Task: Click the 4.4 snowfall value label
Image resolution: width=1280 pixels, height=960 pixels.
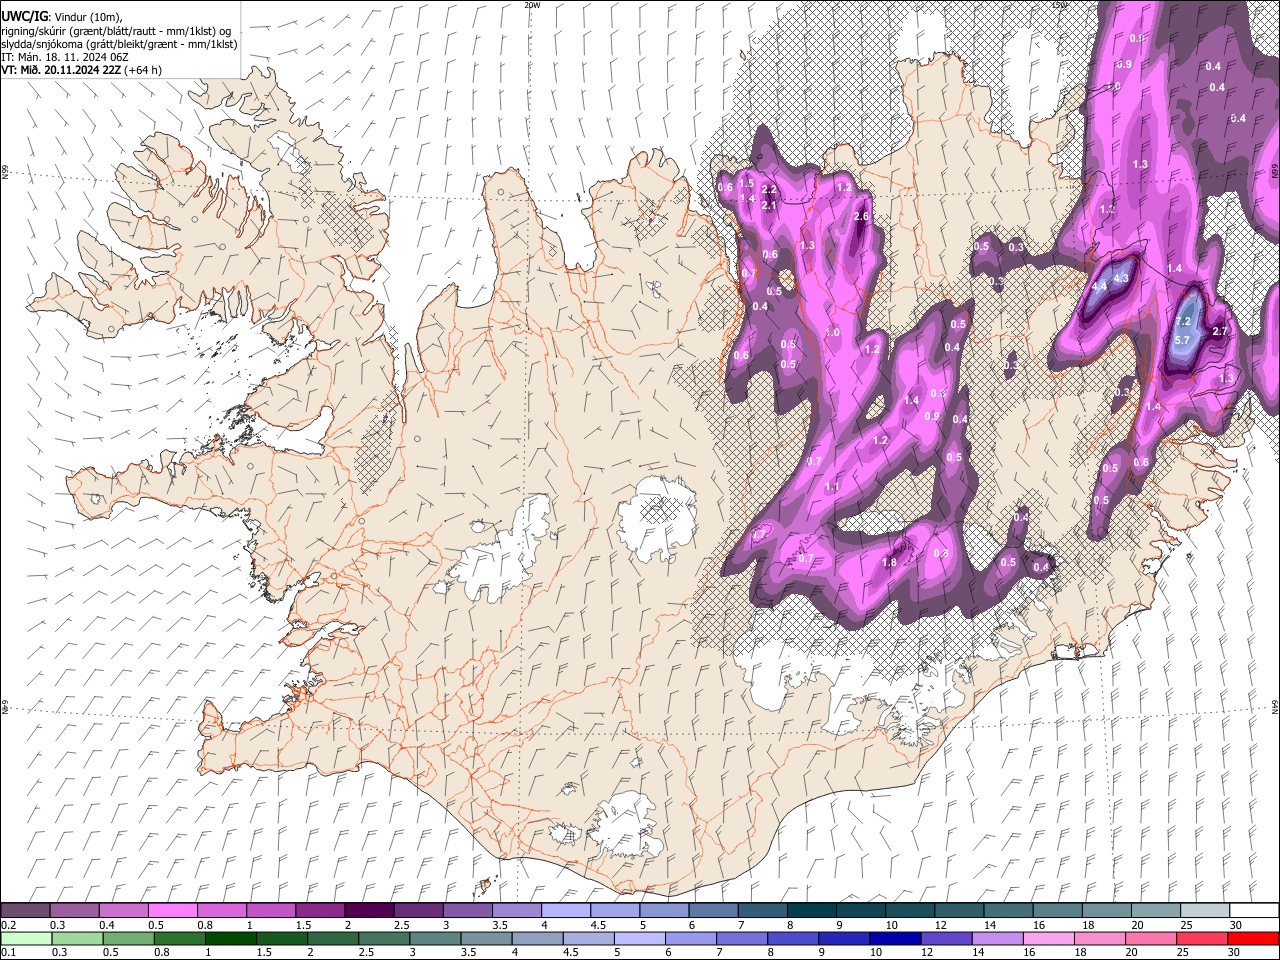Action: point(1100,286)
